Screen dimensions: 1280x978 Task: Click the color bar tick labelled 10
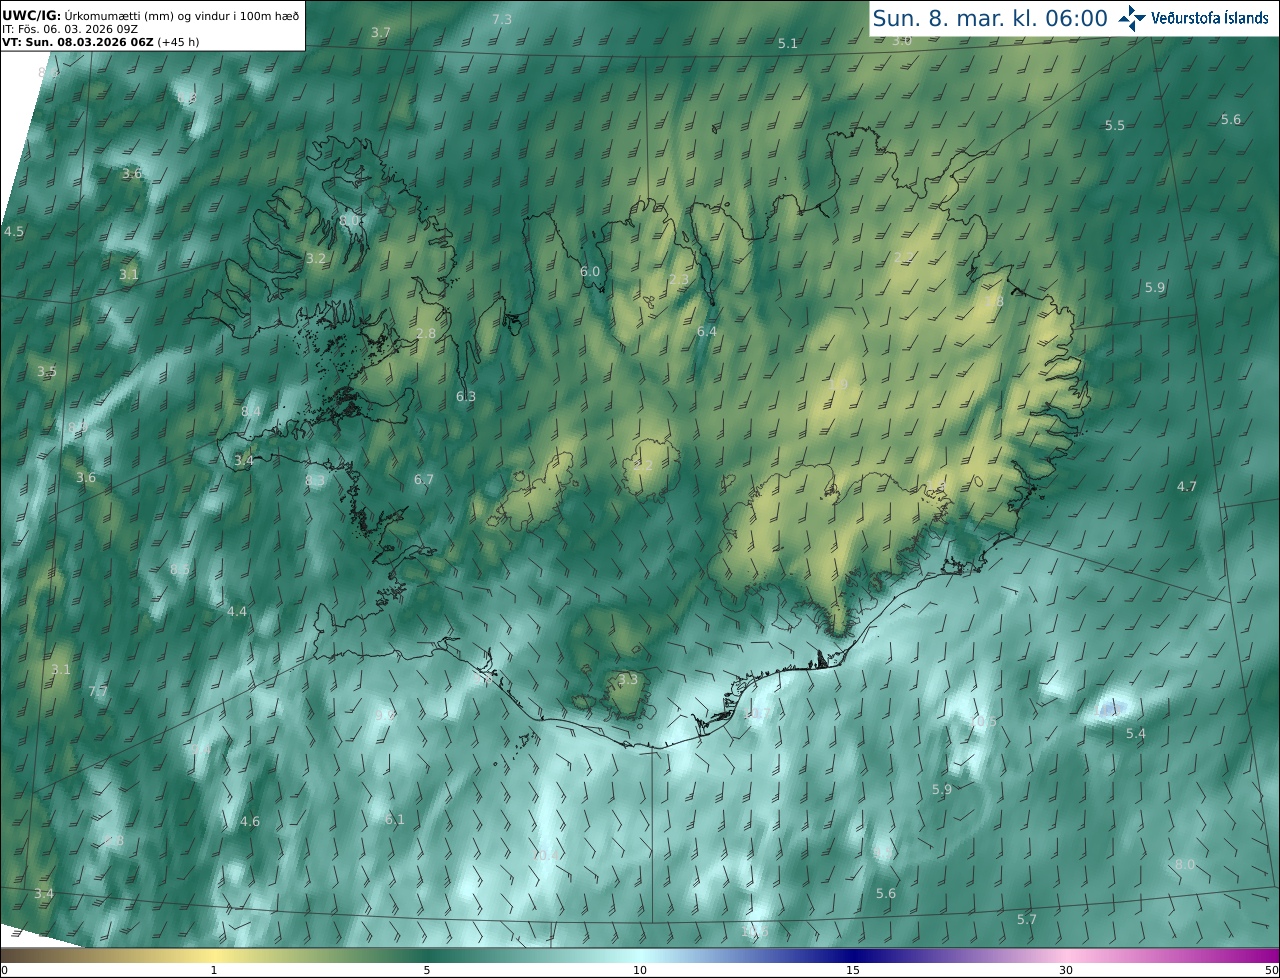point(640,970)
